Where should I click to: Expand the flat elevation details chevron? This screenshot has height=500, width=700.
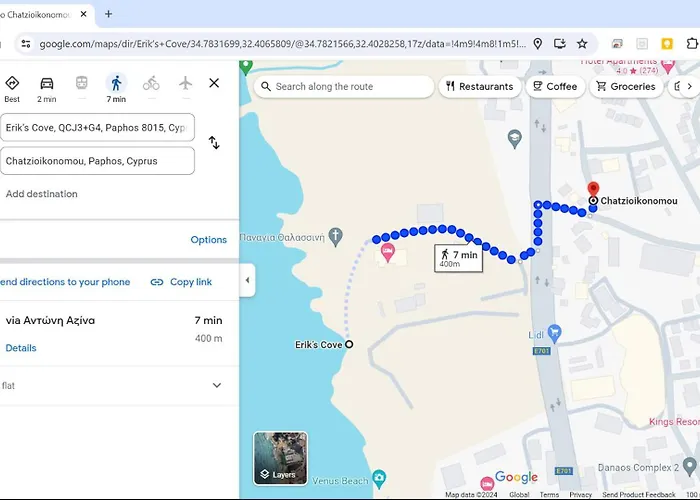click(x=217, y=385)
